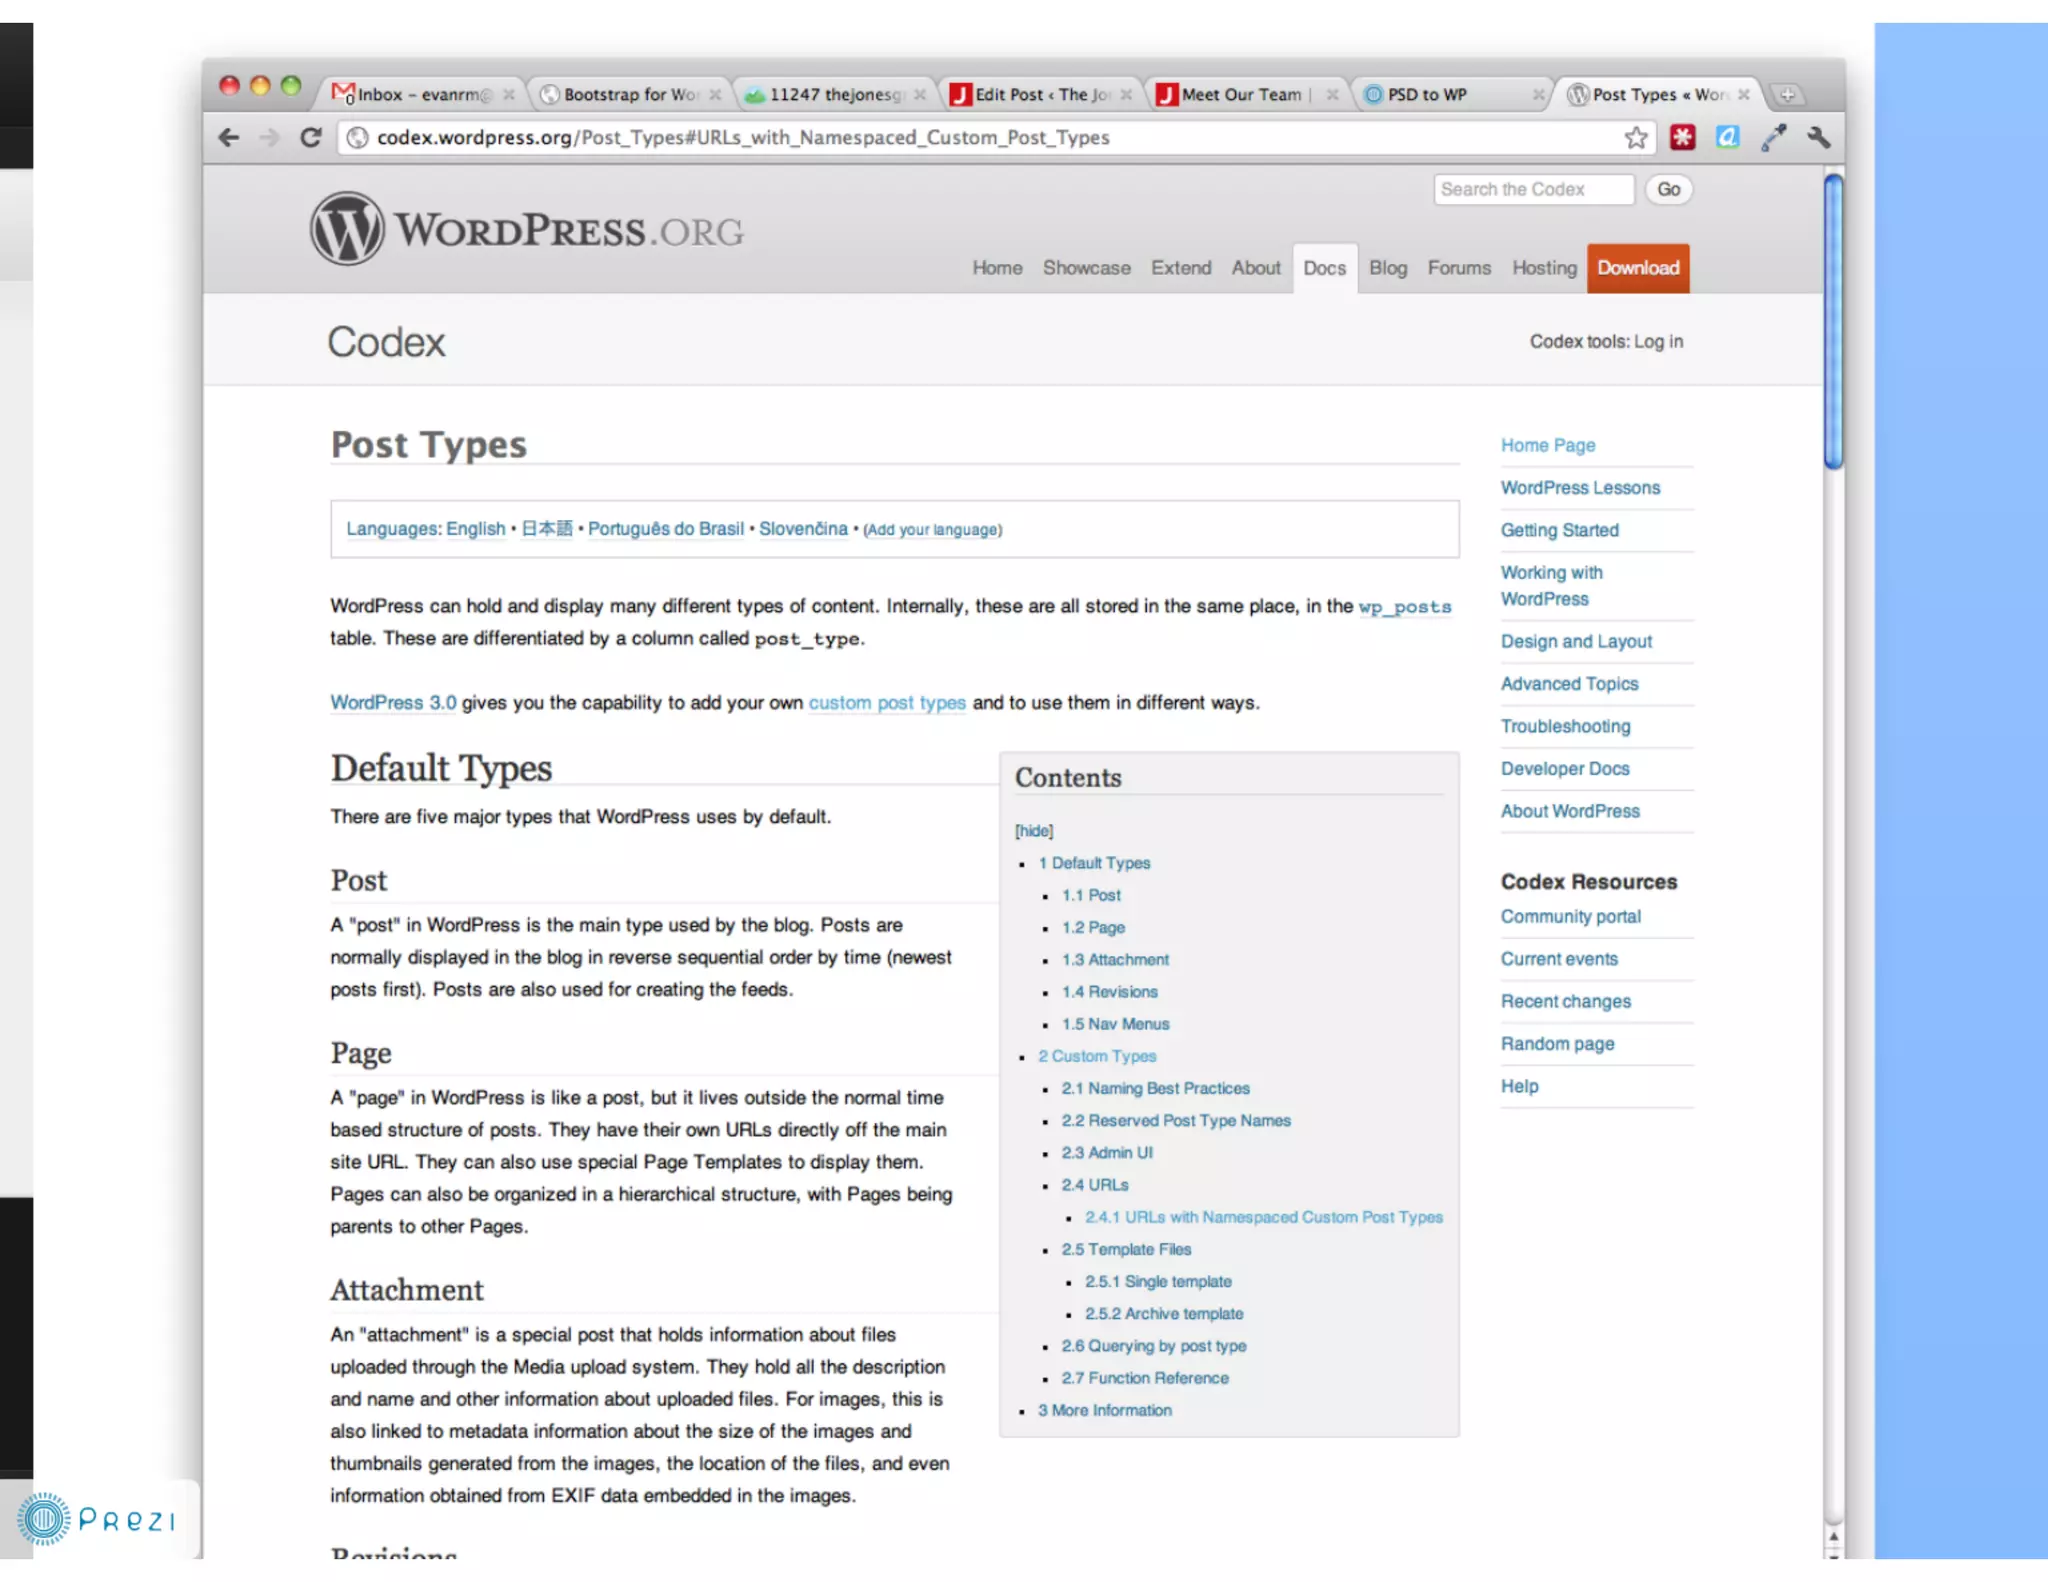The width and height of the screenshot is (2048, 1582).
Task: Jump to 2.2 Reserved Post Type Names
Action: pos(1176,1121)
